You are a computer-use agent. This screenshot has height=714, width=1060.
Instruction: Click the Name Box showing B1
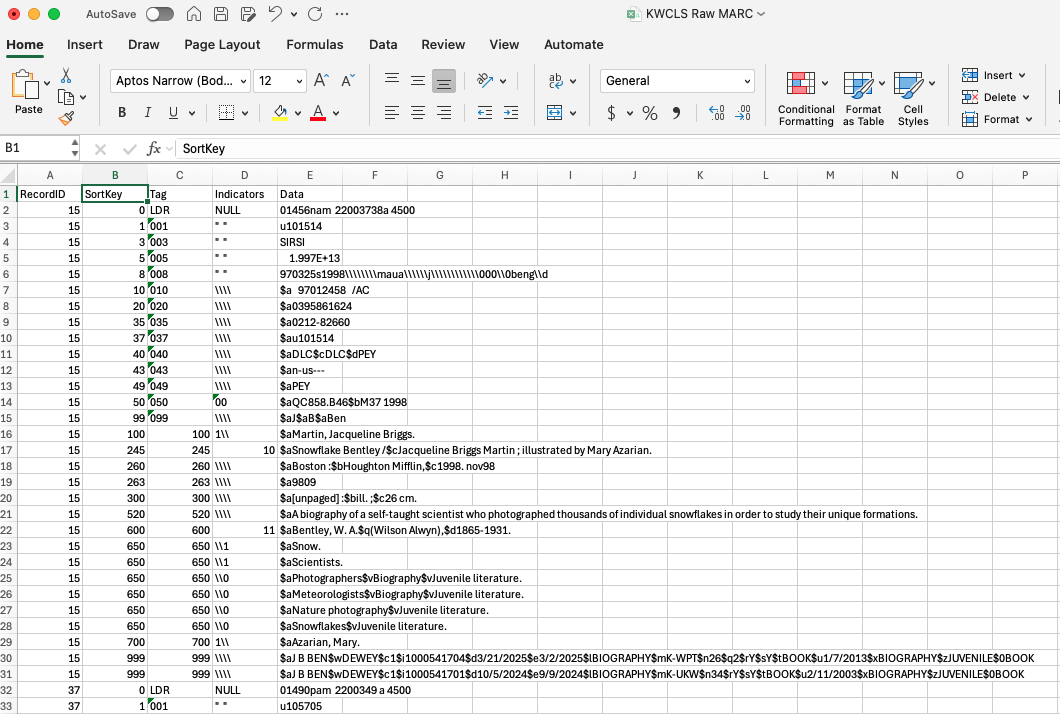pyautogui.click(x=36, y=148)
